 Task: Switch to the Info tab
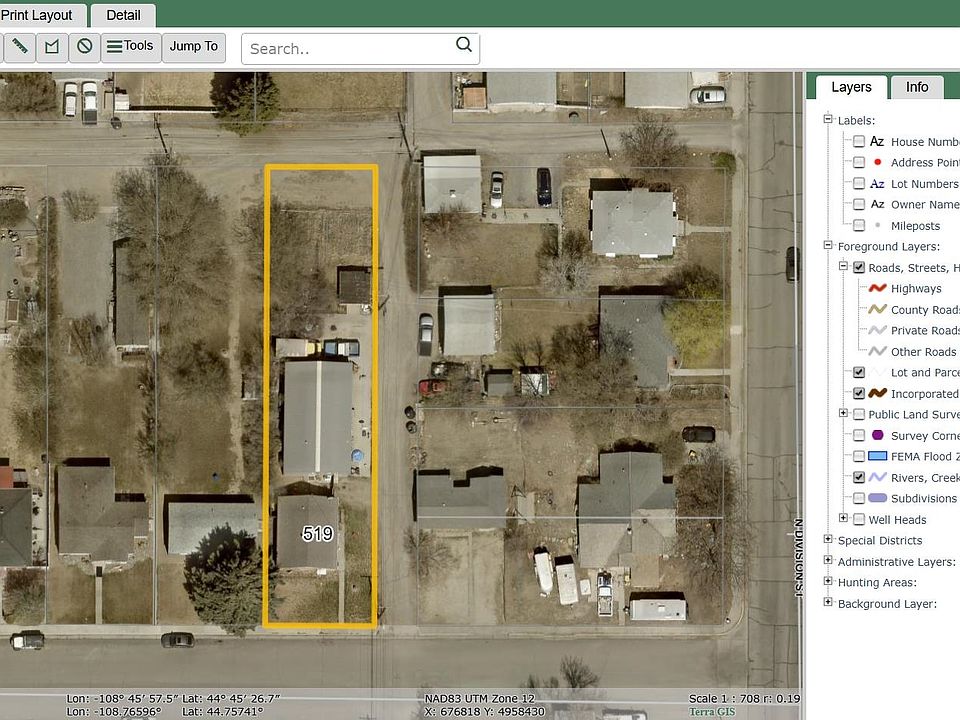[917, 87]
